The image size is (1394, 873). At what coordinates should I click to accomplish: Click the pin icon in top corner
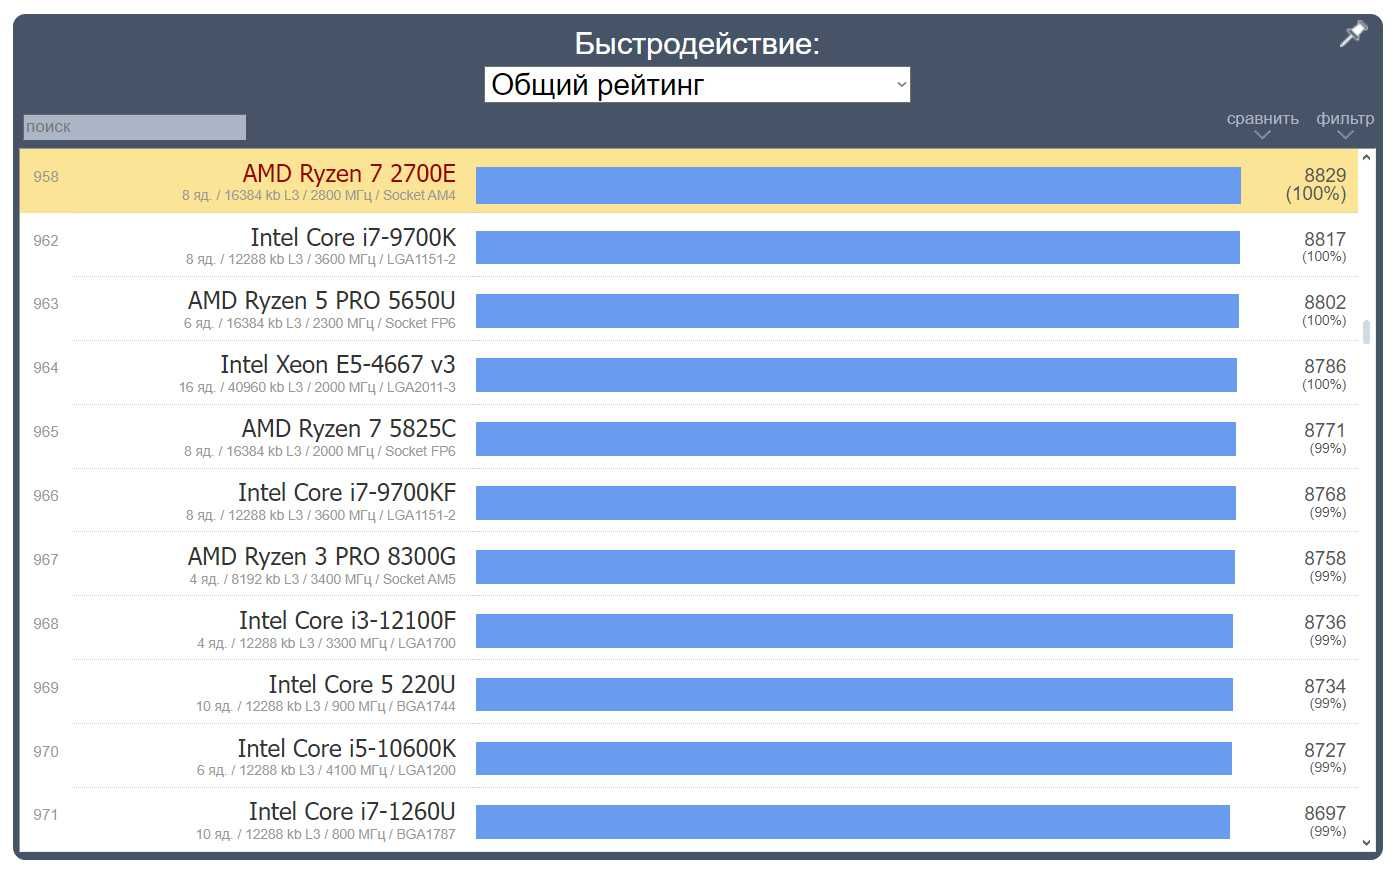pos(1353,34)
